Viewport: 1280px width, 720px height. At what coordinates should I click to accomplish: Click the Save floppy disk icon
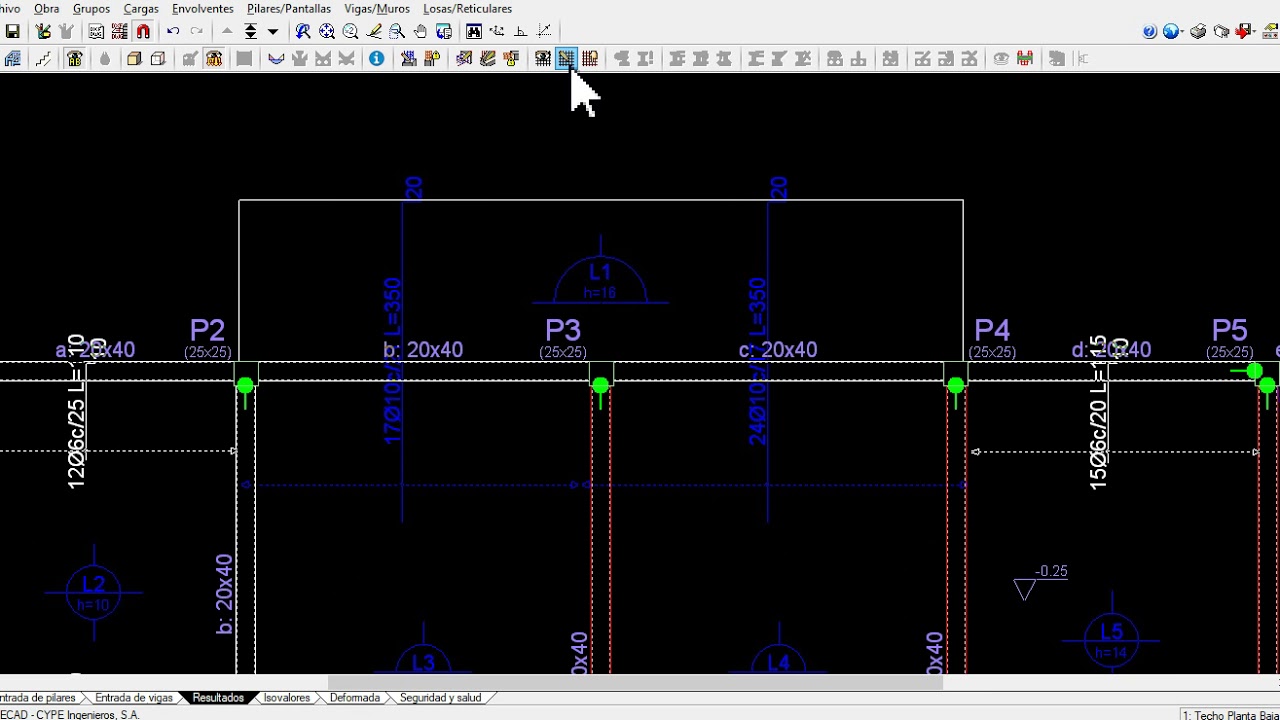click(x=13, y=32)
